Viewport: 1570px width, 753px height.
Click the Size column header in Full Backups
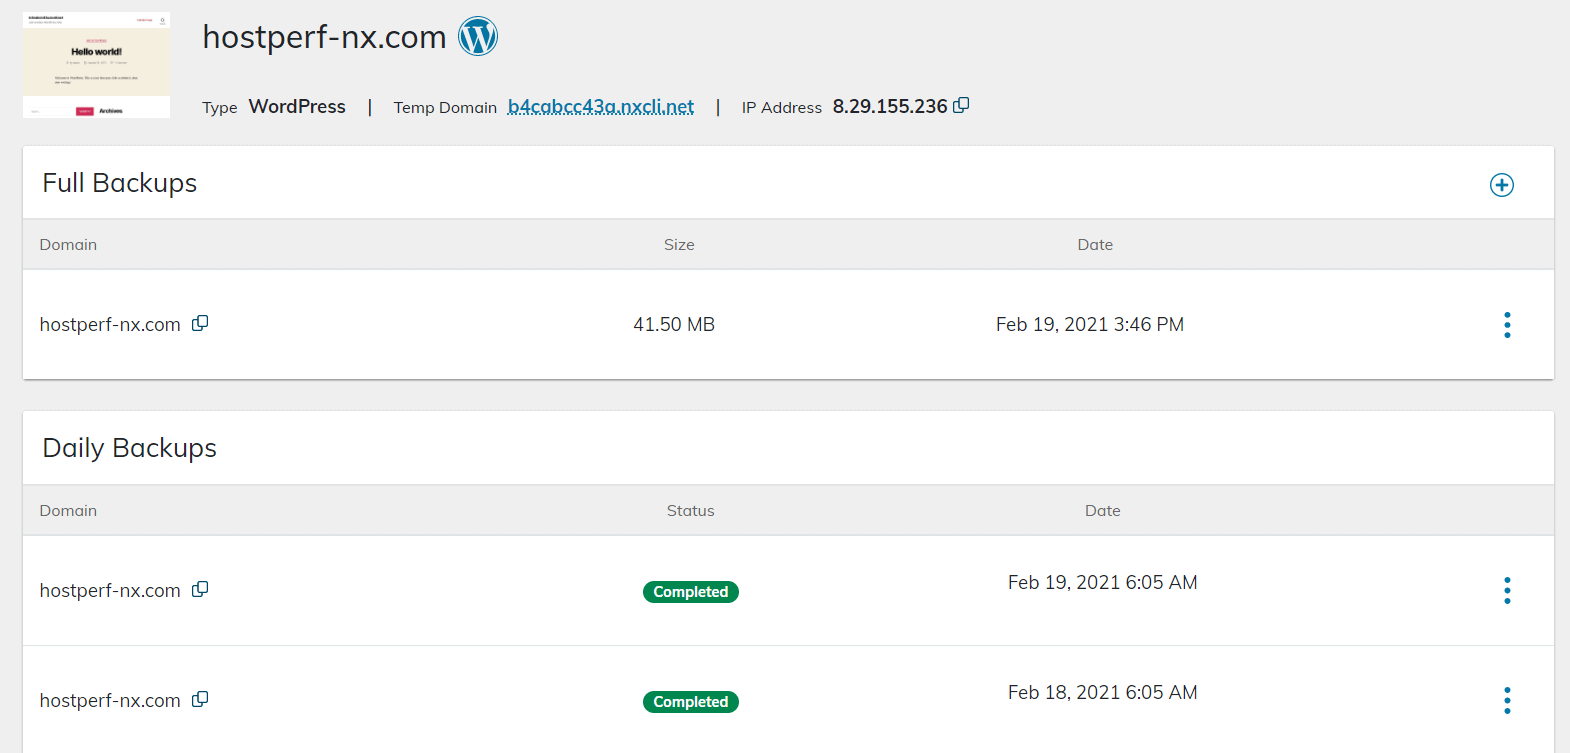(x=679, y=245)
